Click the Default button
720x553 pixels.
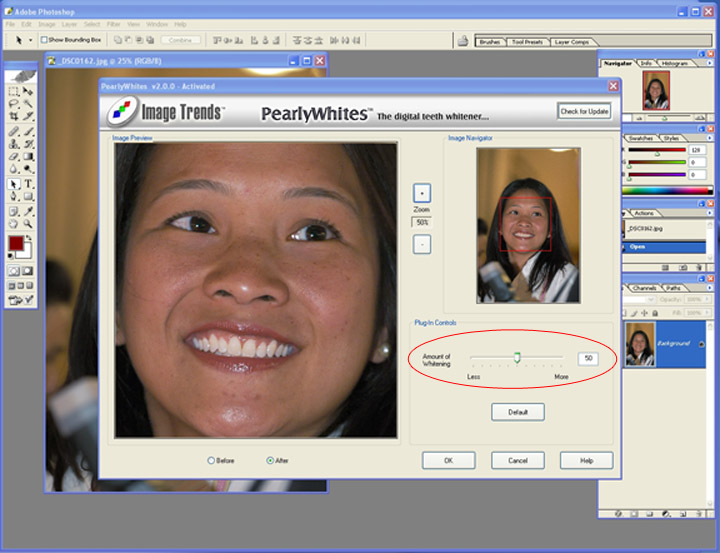(518, 412)
